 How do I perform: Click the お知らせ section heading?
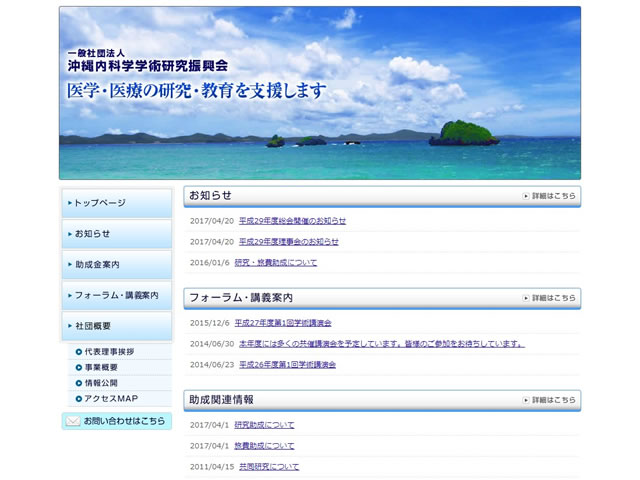coord(210,196)
